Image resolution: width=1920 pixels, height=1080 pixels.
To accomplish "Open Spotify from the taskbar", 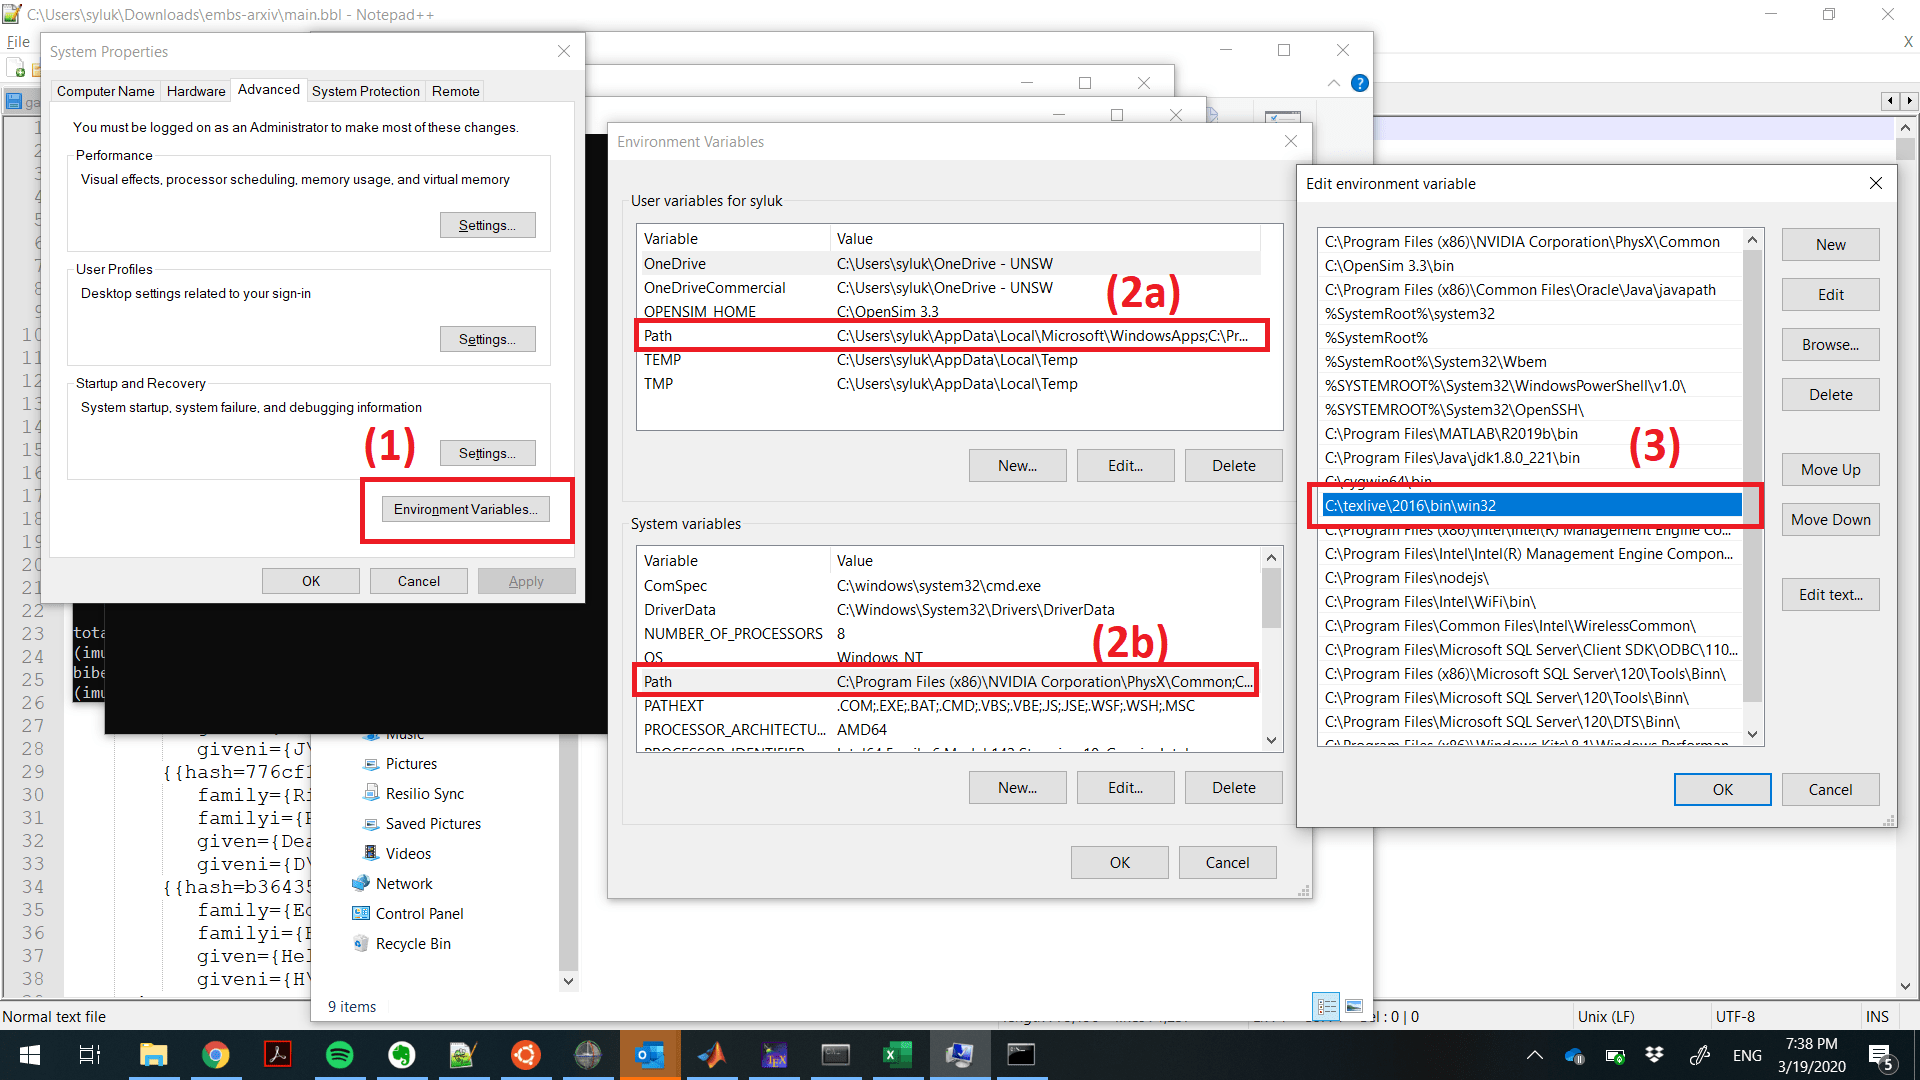I will (x=340, y=1055).
